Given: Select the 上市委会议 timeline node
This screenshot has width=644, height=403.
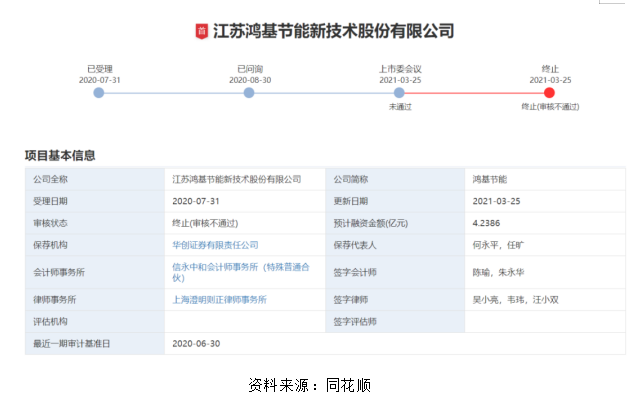Looking at the screenshot, I should coord(399,93).
